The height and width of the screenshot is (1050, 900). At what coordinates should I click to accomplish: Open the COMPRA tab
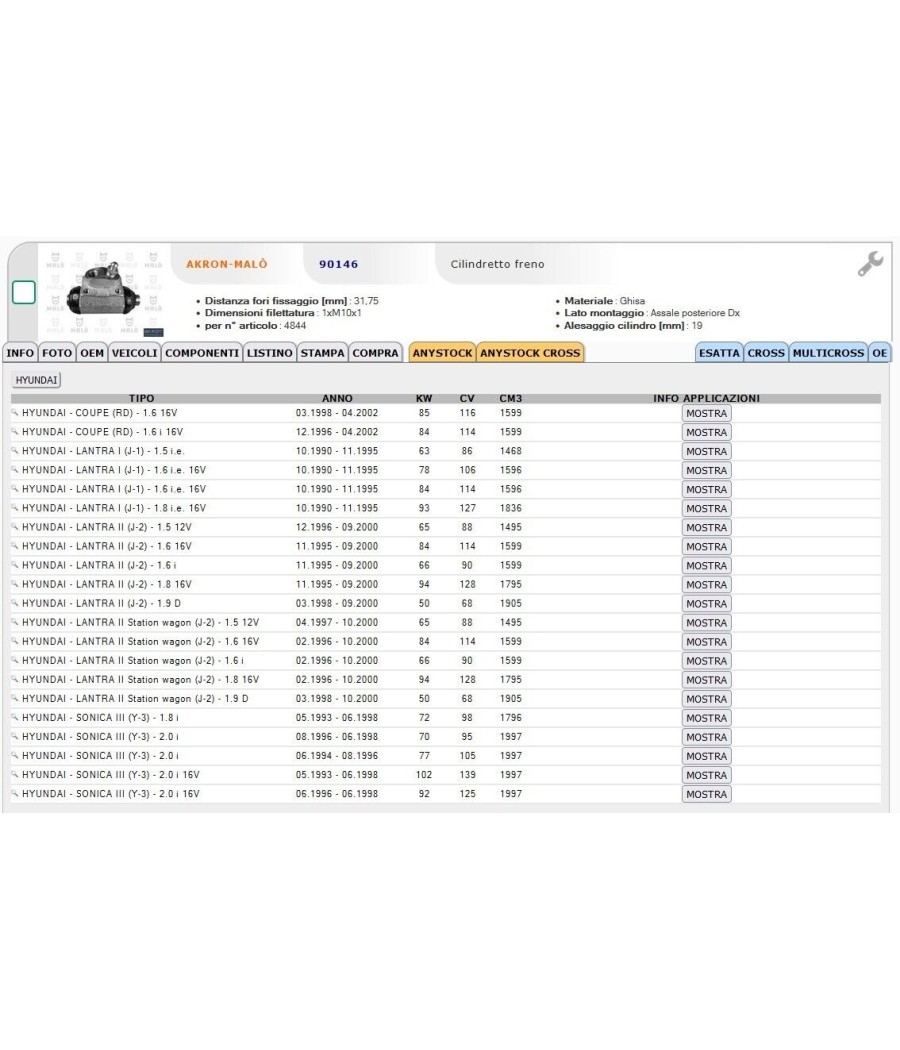tap(376, 353)
